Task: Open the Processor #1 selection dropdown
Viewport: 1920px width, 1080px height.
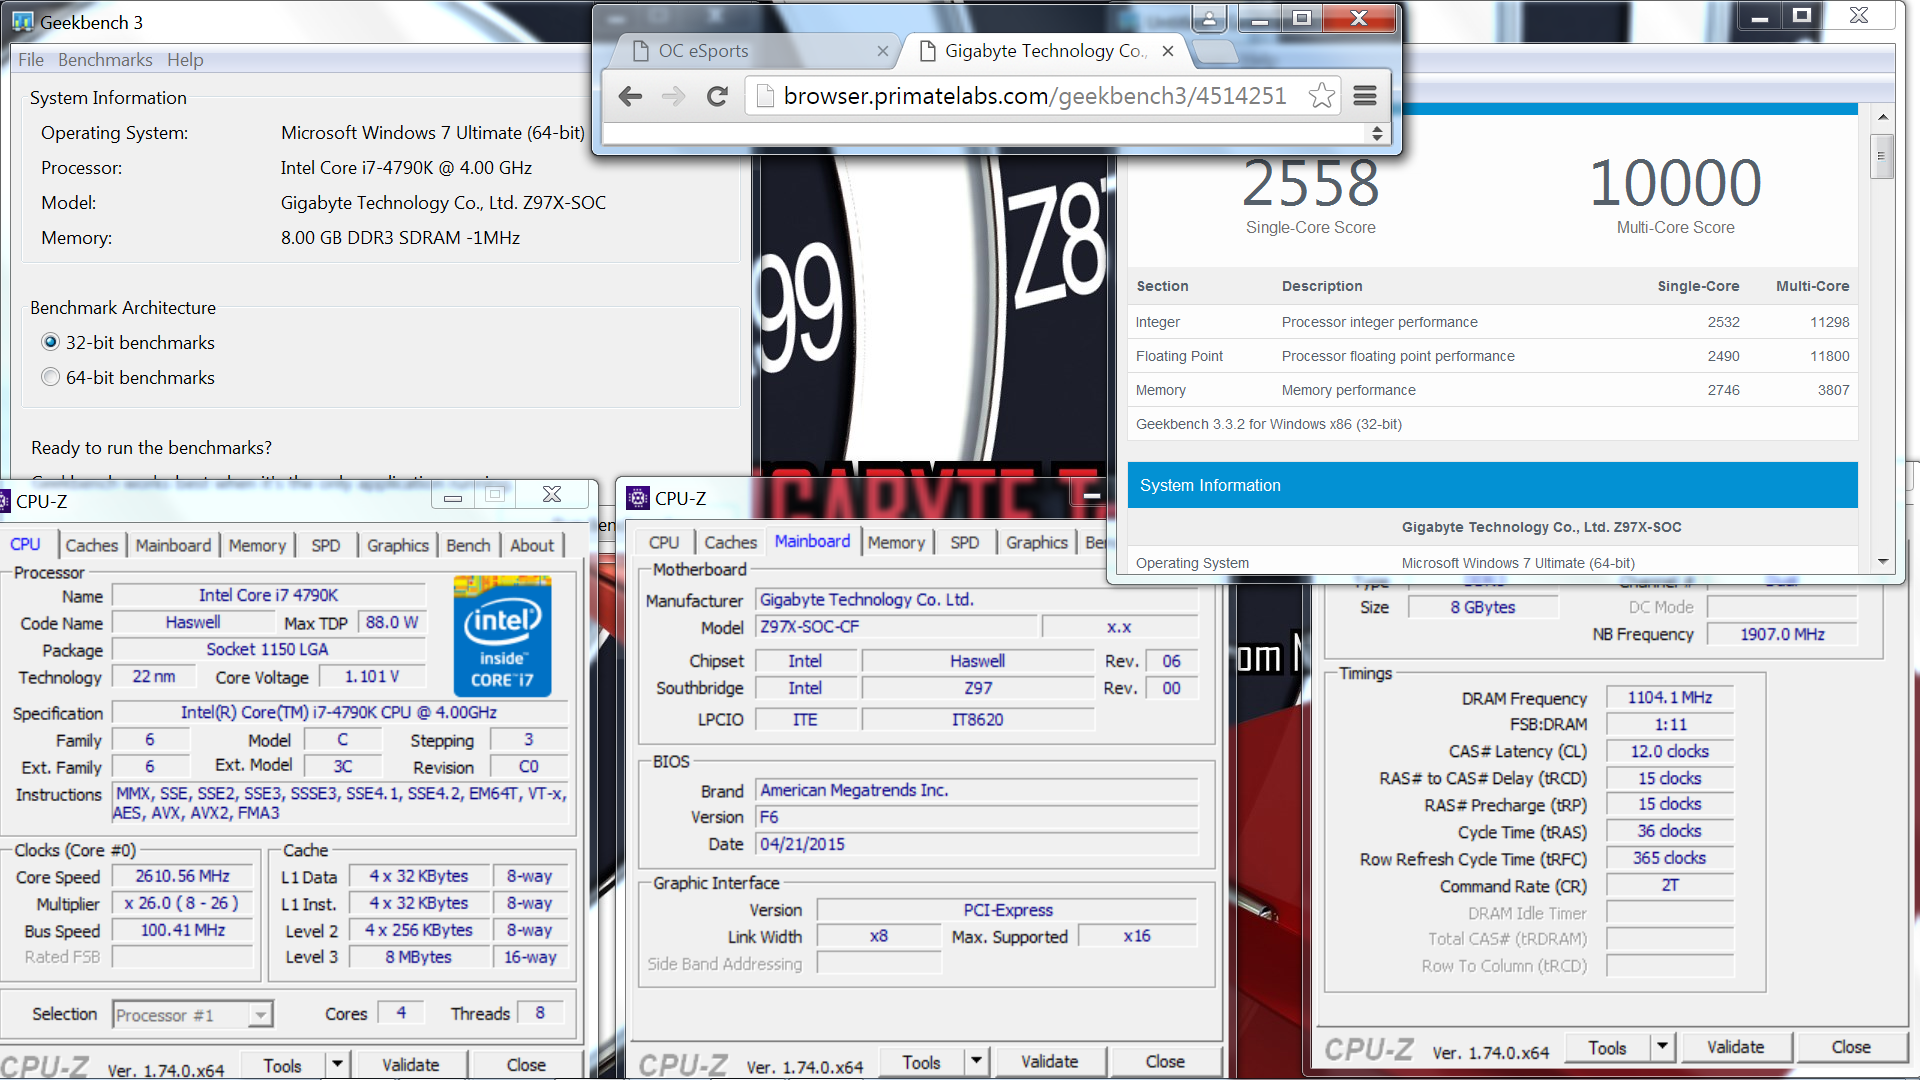Action: pos(260,1015)
